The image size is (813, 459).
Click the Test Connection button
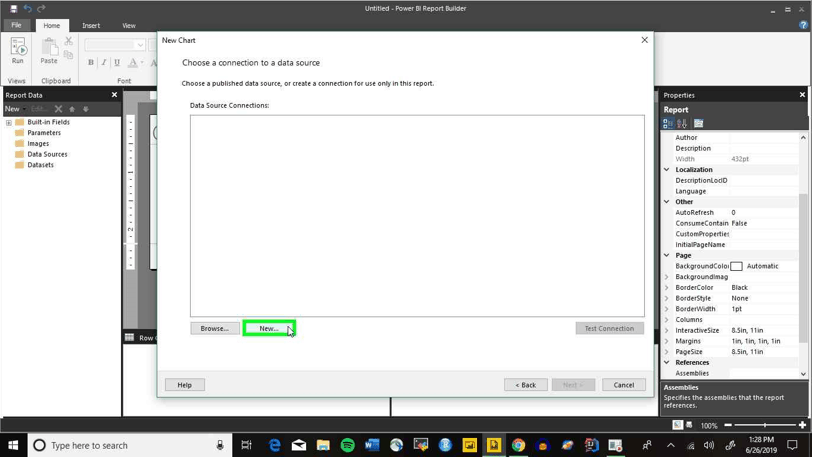[x=609, y=328]
